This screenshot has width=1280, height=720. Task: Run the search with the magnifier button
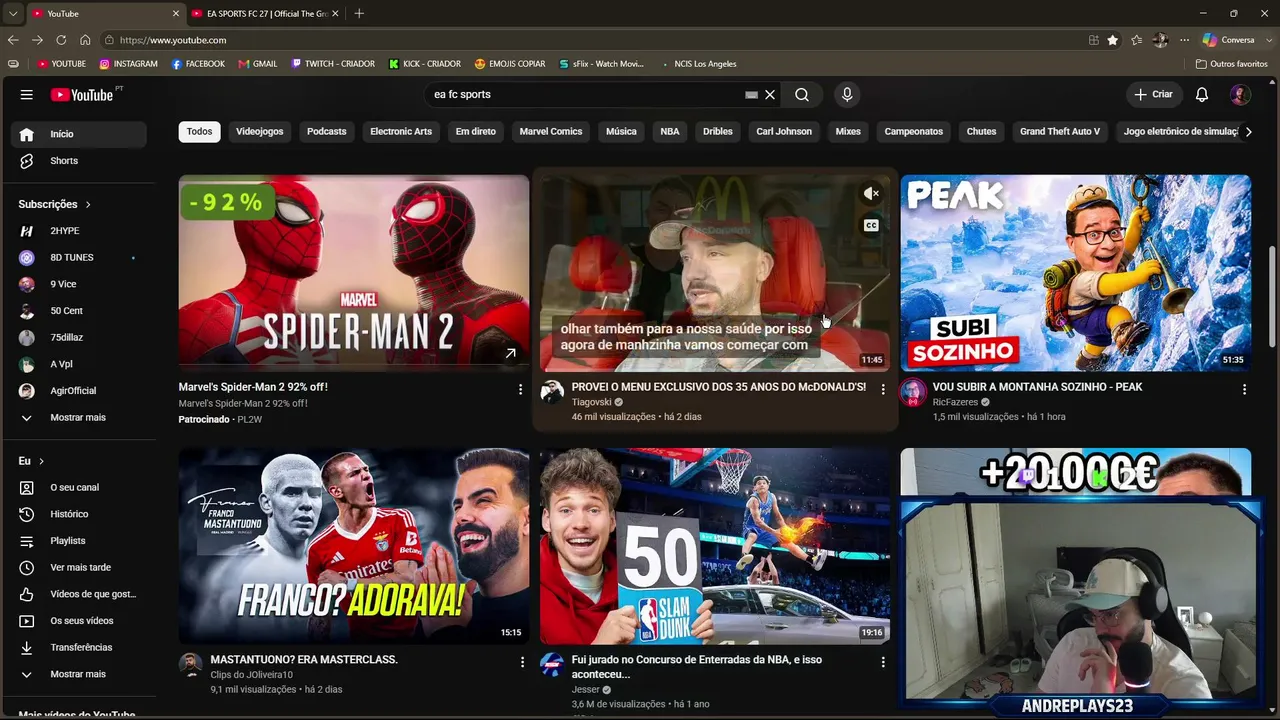tap(802, 95)
